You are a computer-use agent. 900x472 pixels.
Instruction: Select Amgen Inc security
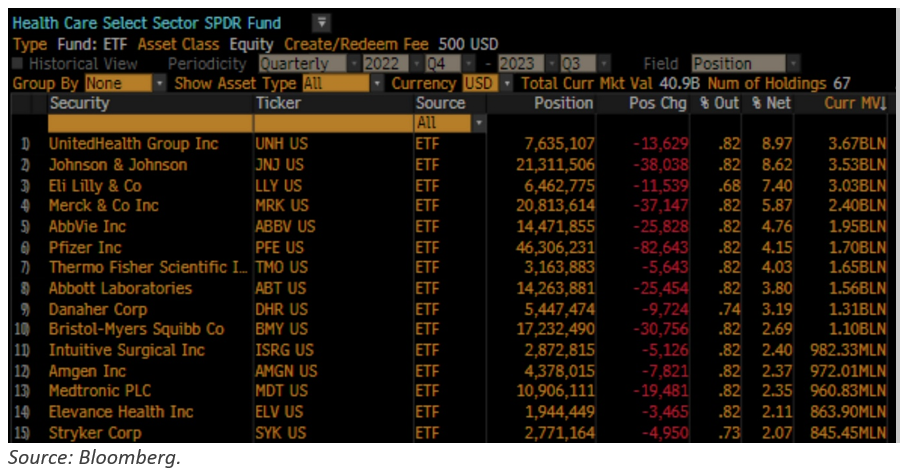pyautogui.click(x=87, y=371)
